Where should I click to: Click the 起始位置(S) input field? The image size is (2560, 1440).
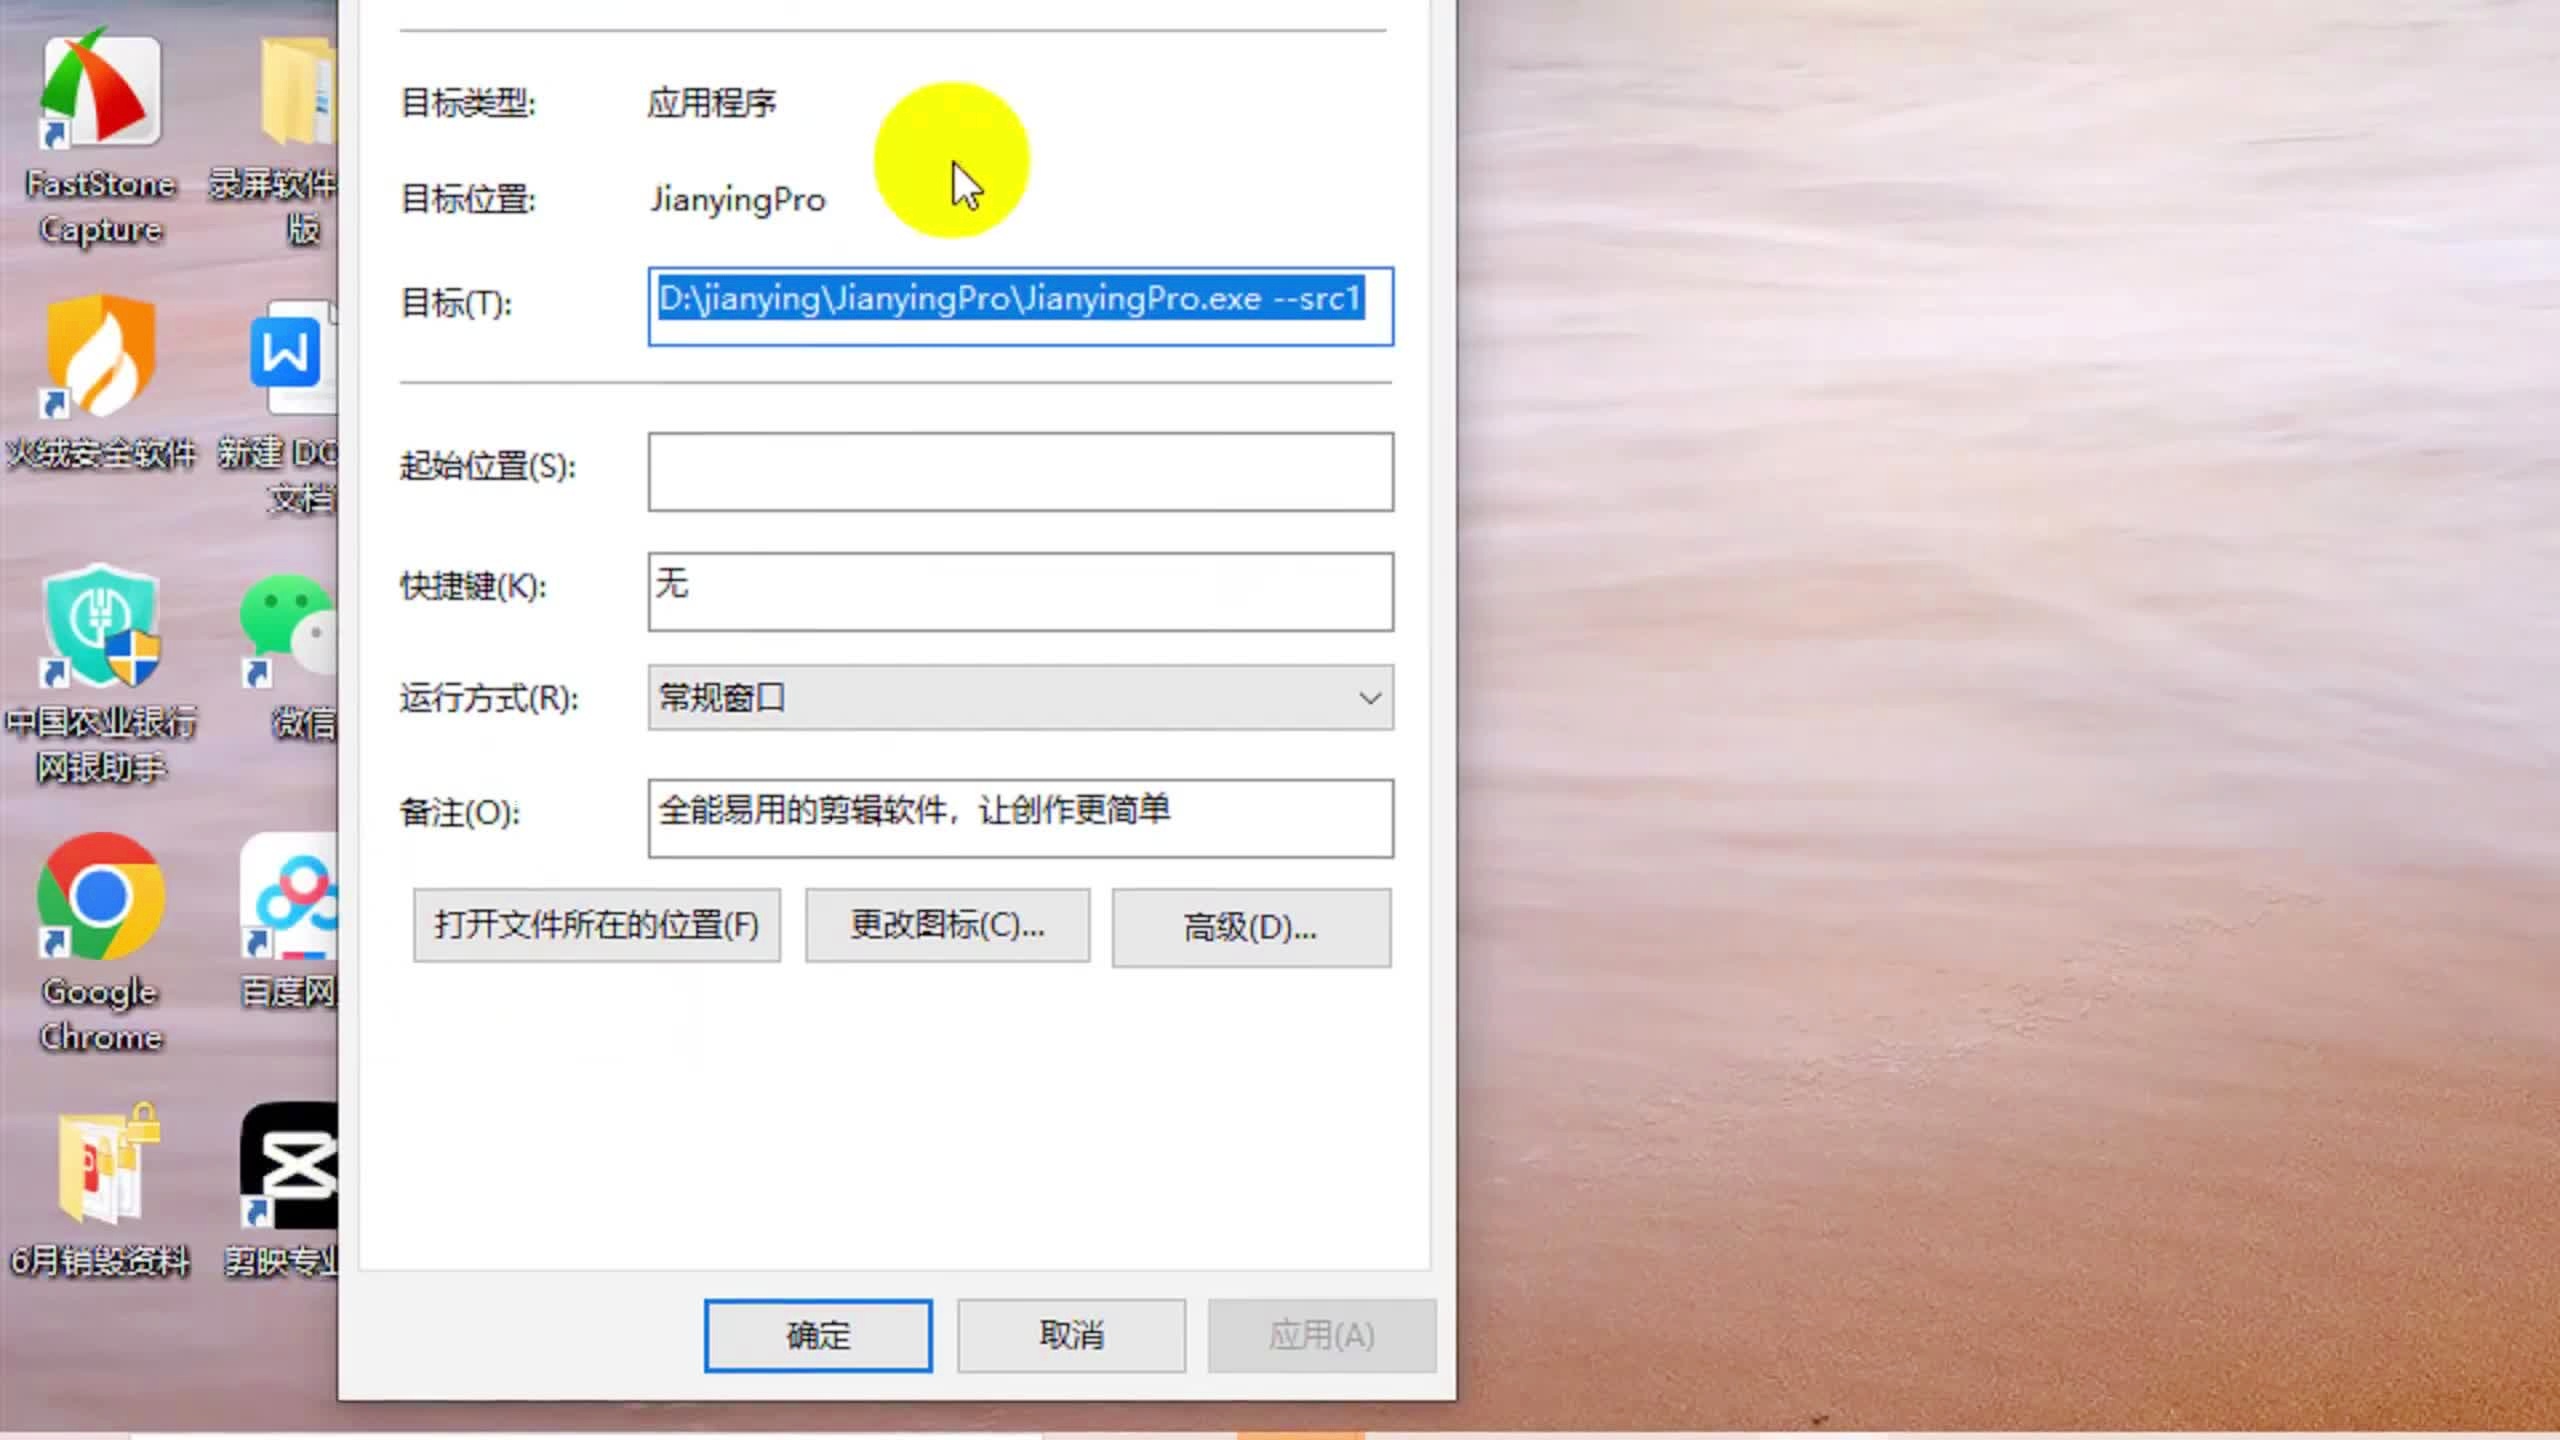[x=1020, y=472]
